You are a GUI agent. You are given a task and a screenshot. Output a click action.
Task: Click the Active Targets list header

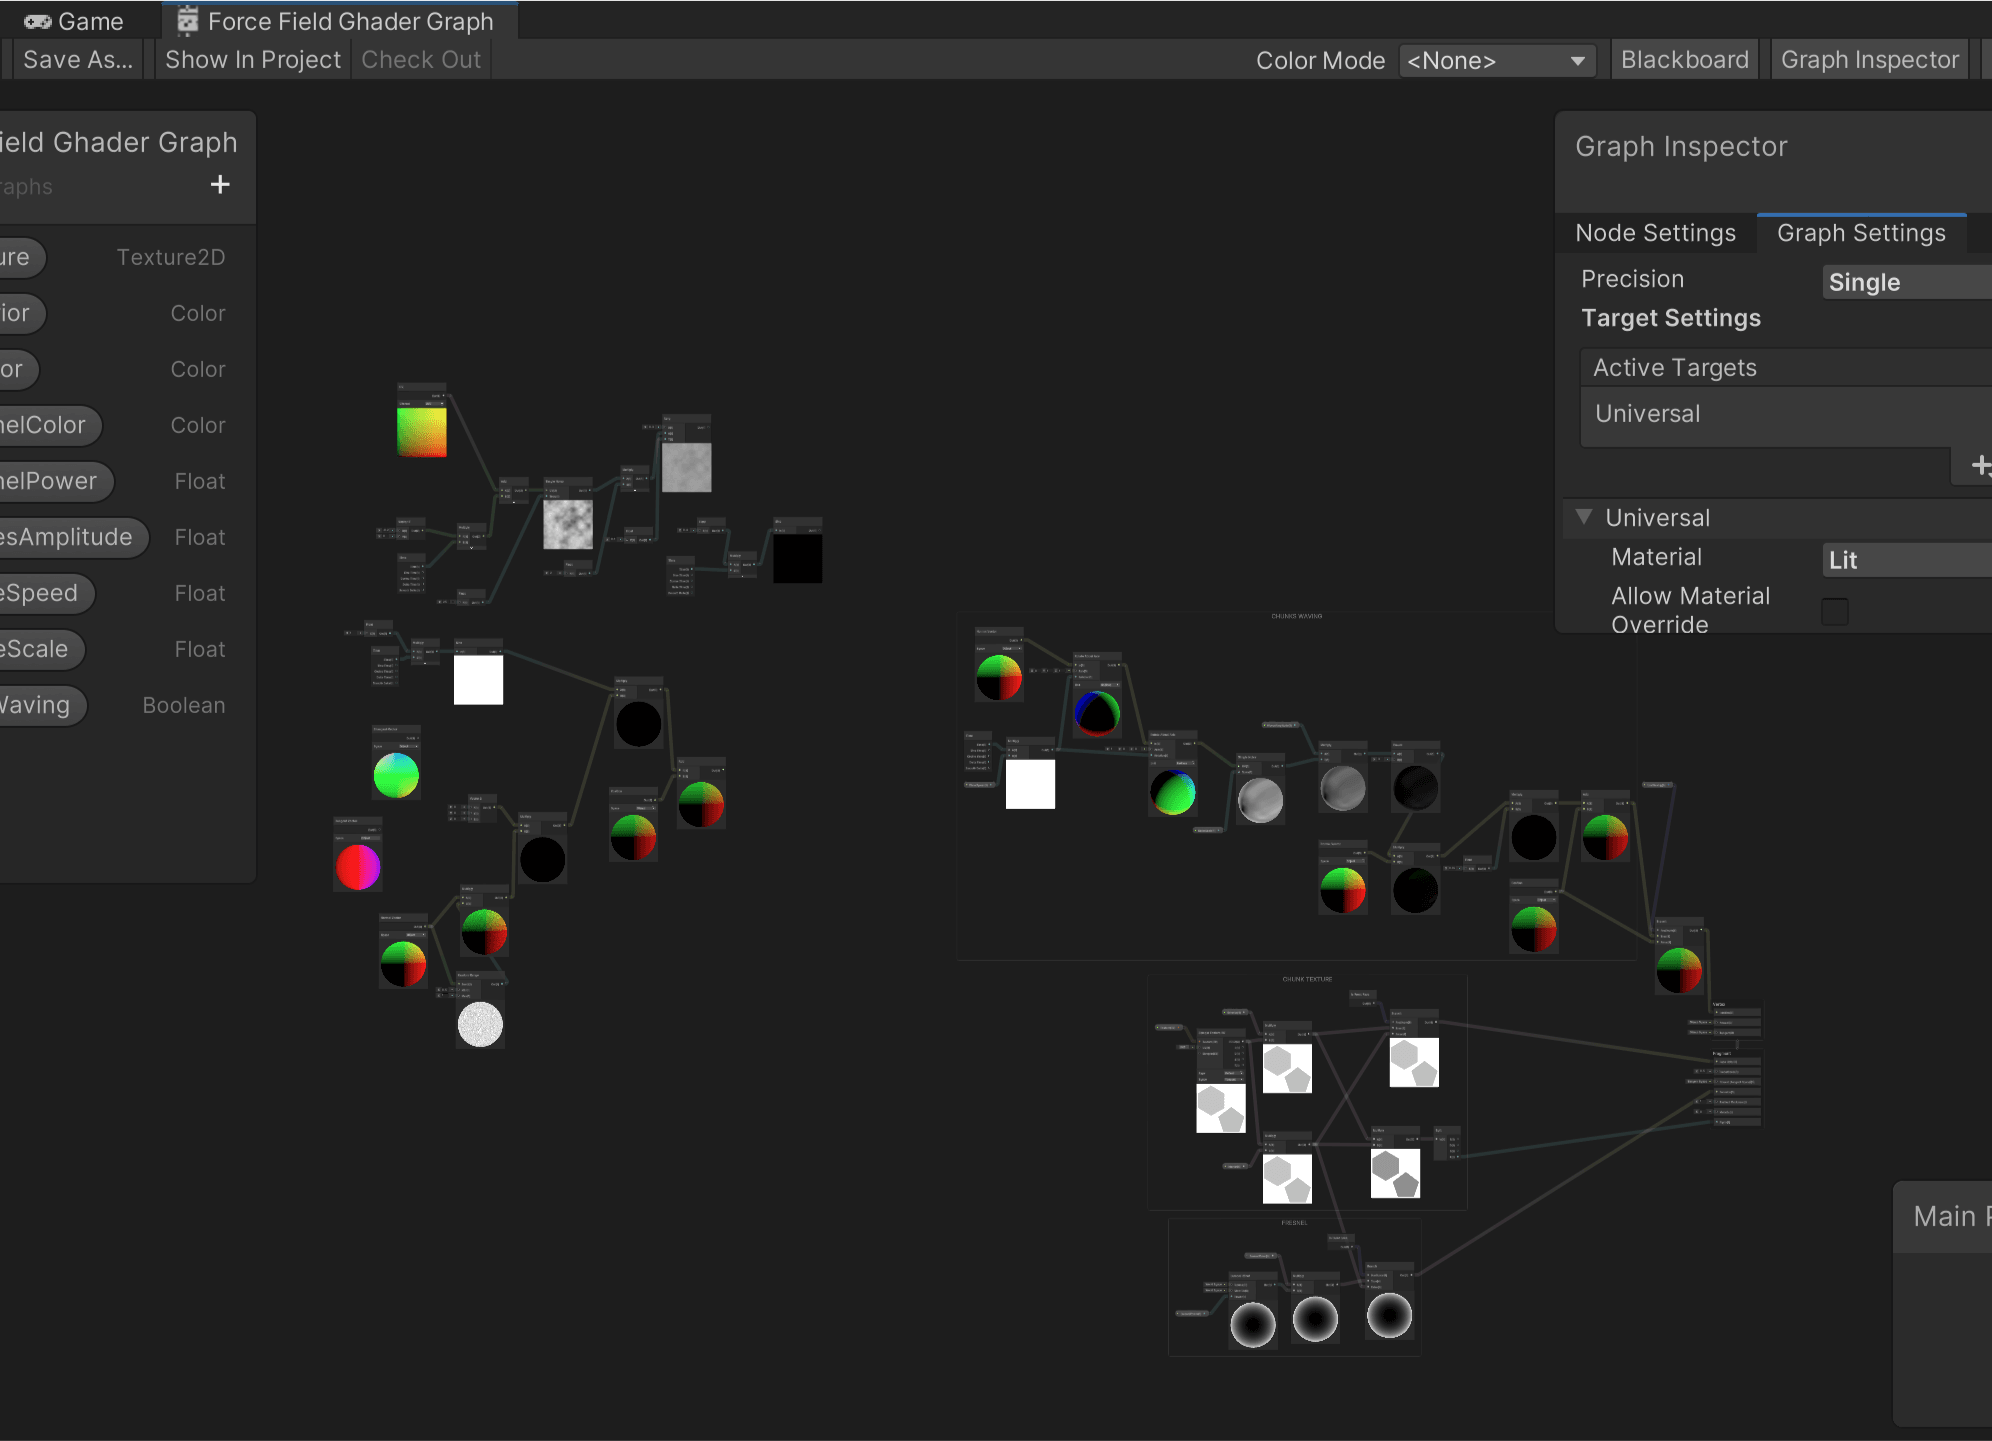pos(1785,368)
